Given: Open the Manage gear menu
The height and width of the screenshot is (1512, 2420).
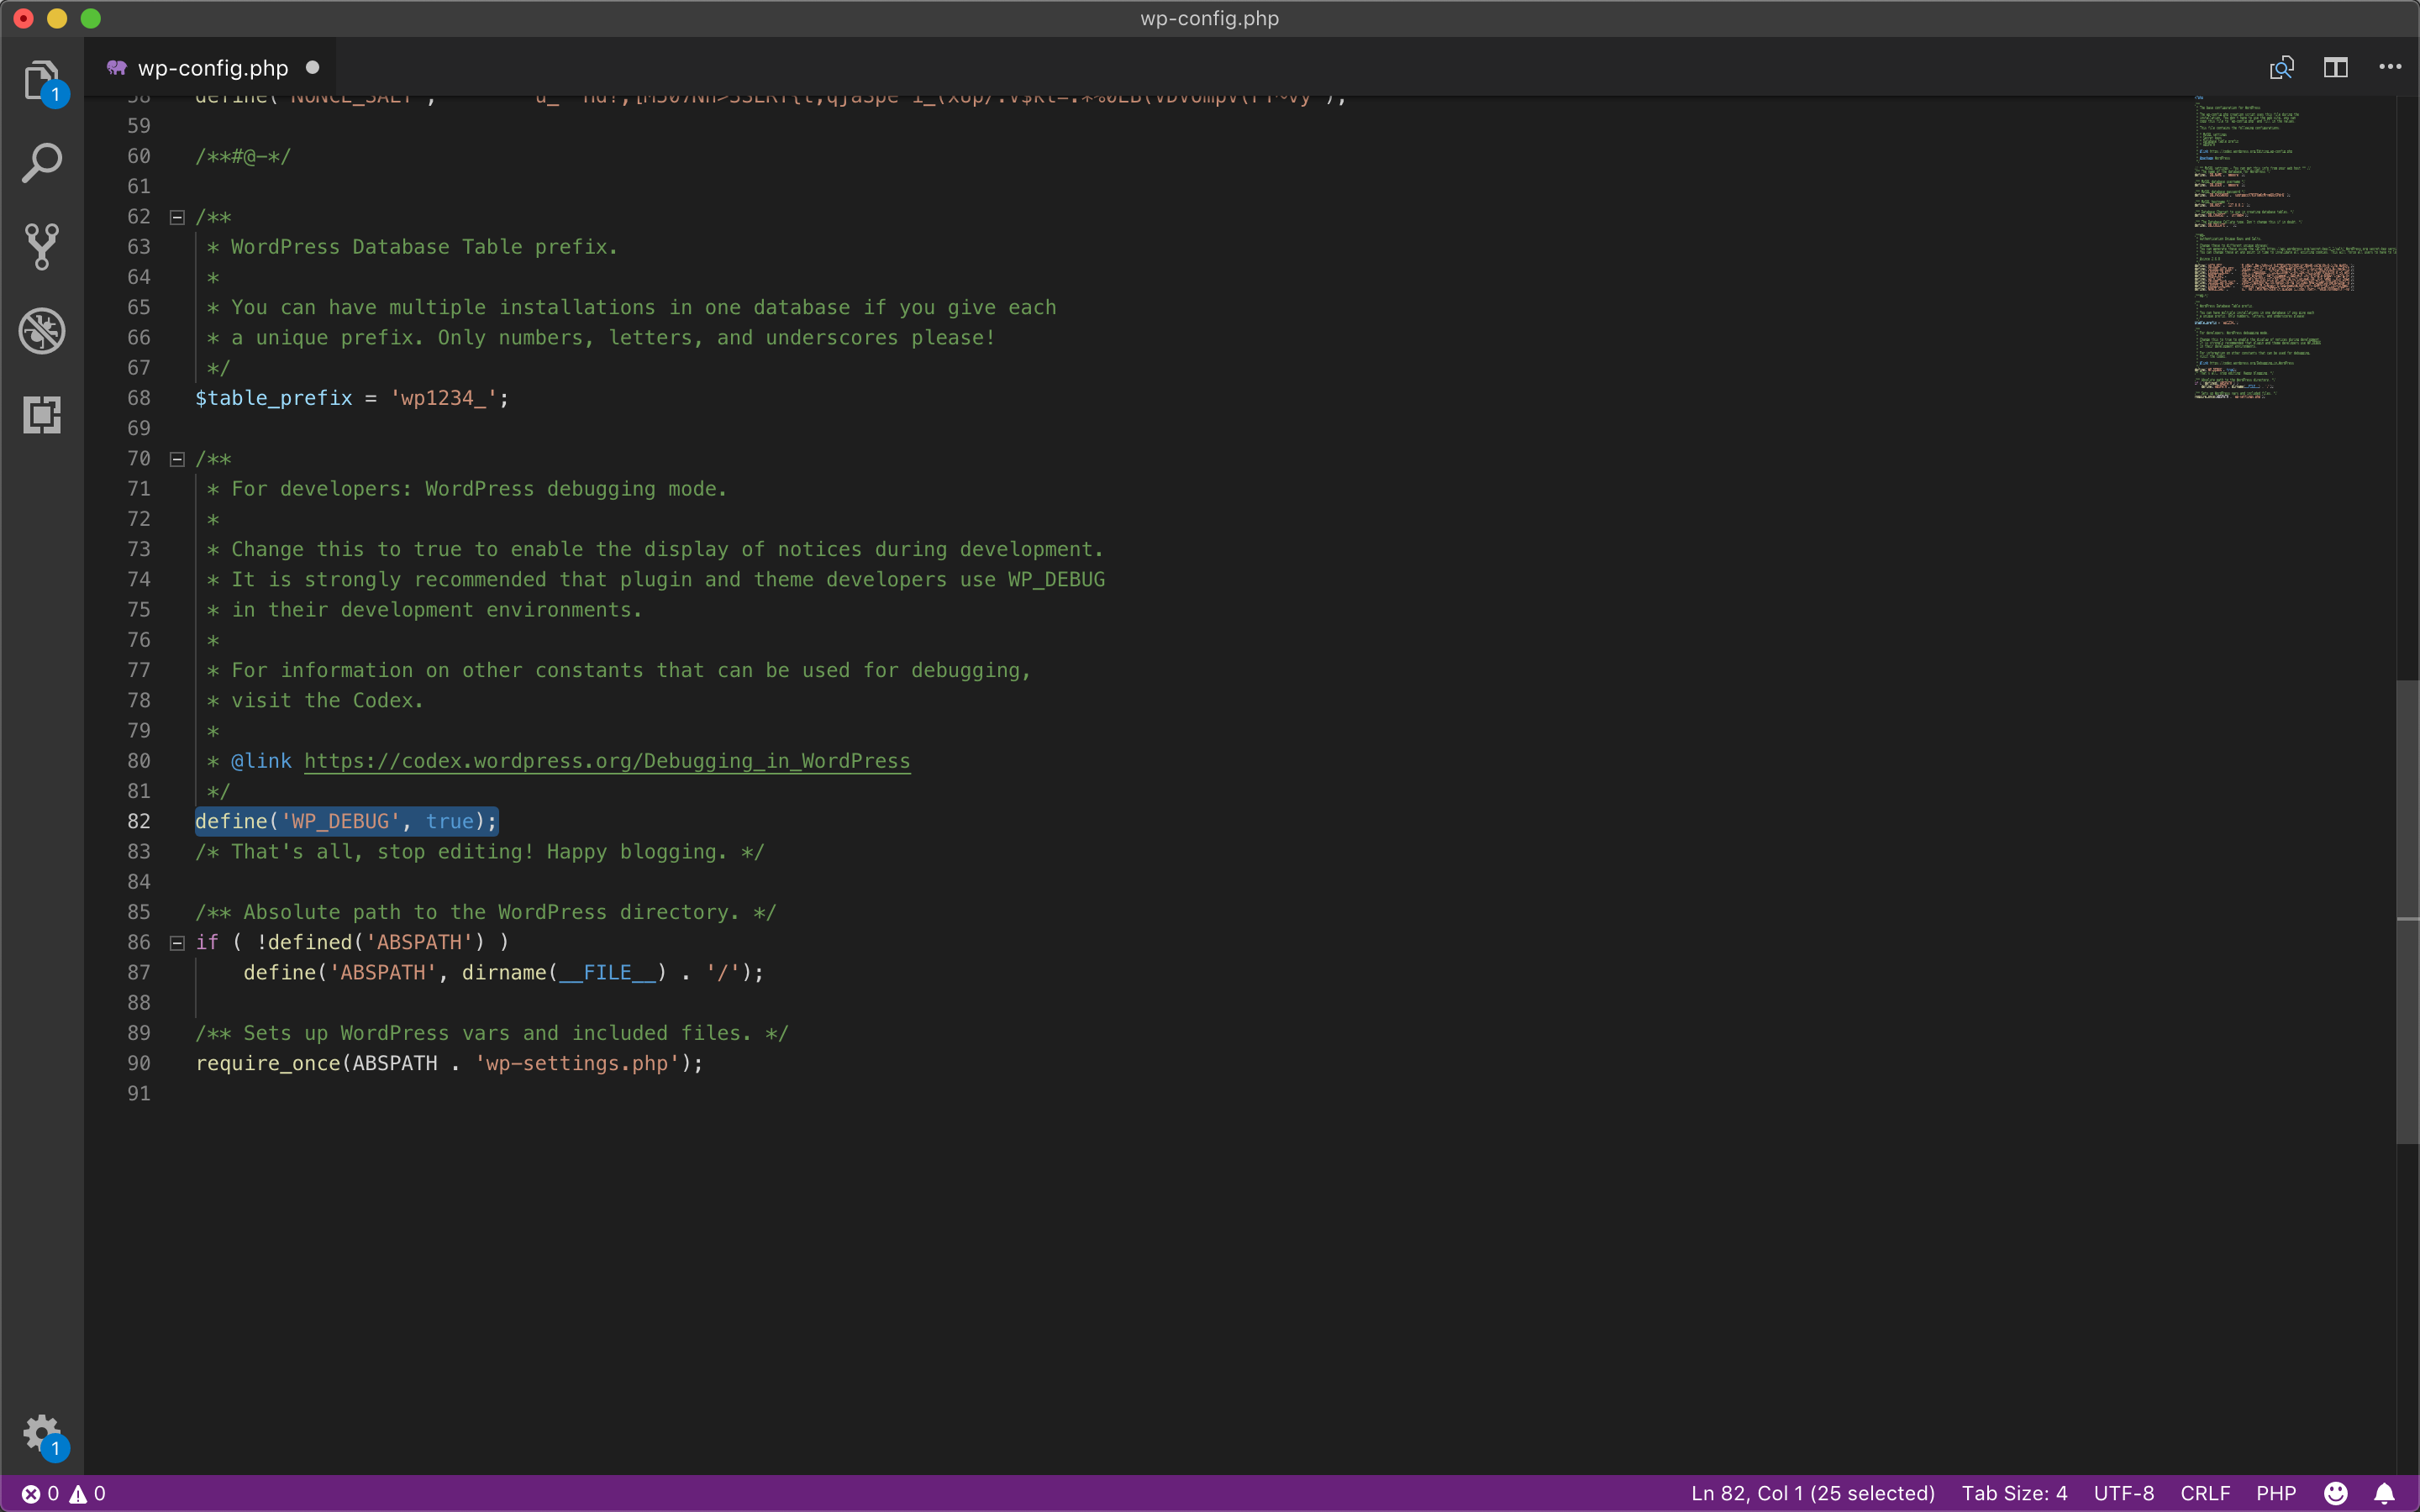Looking at the screenshot, I should click(x=42, y=1433).
